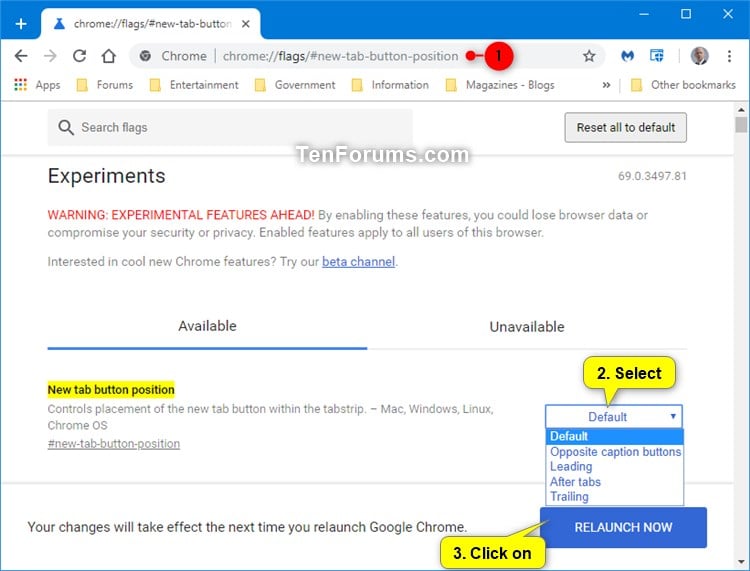Open the beta channel link

(x=359, y=262)
